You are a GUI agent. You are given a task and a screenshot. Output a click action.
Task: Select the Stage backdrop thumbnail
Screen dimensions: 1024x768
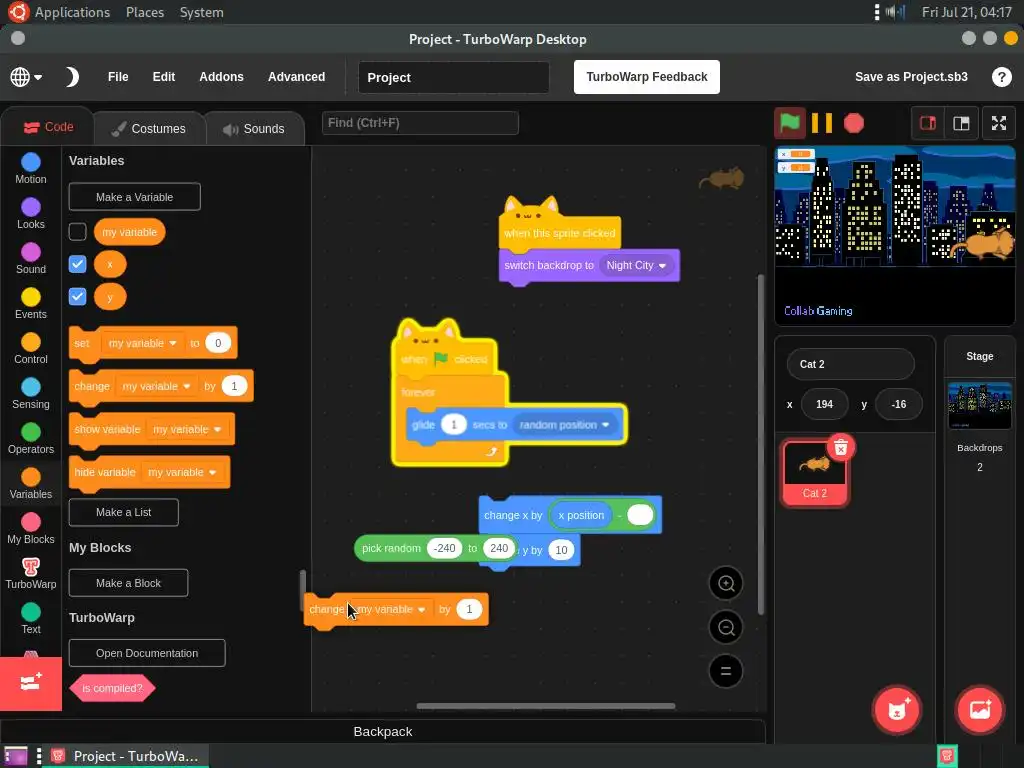coord(980,406)
